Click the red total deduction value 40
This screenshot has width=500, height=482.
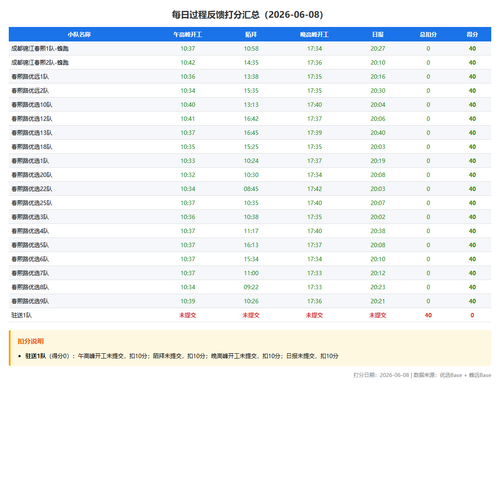[x=428, y=315]
